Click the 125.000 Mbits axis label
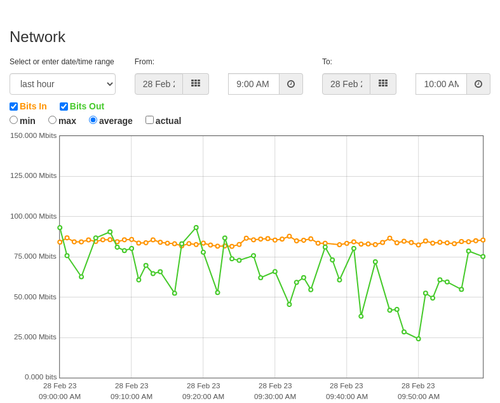The height and width of the screenshot is (403, 500). pos(33,176)
